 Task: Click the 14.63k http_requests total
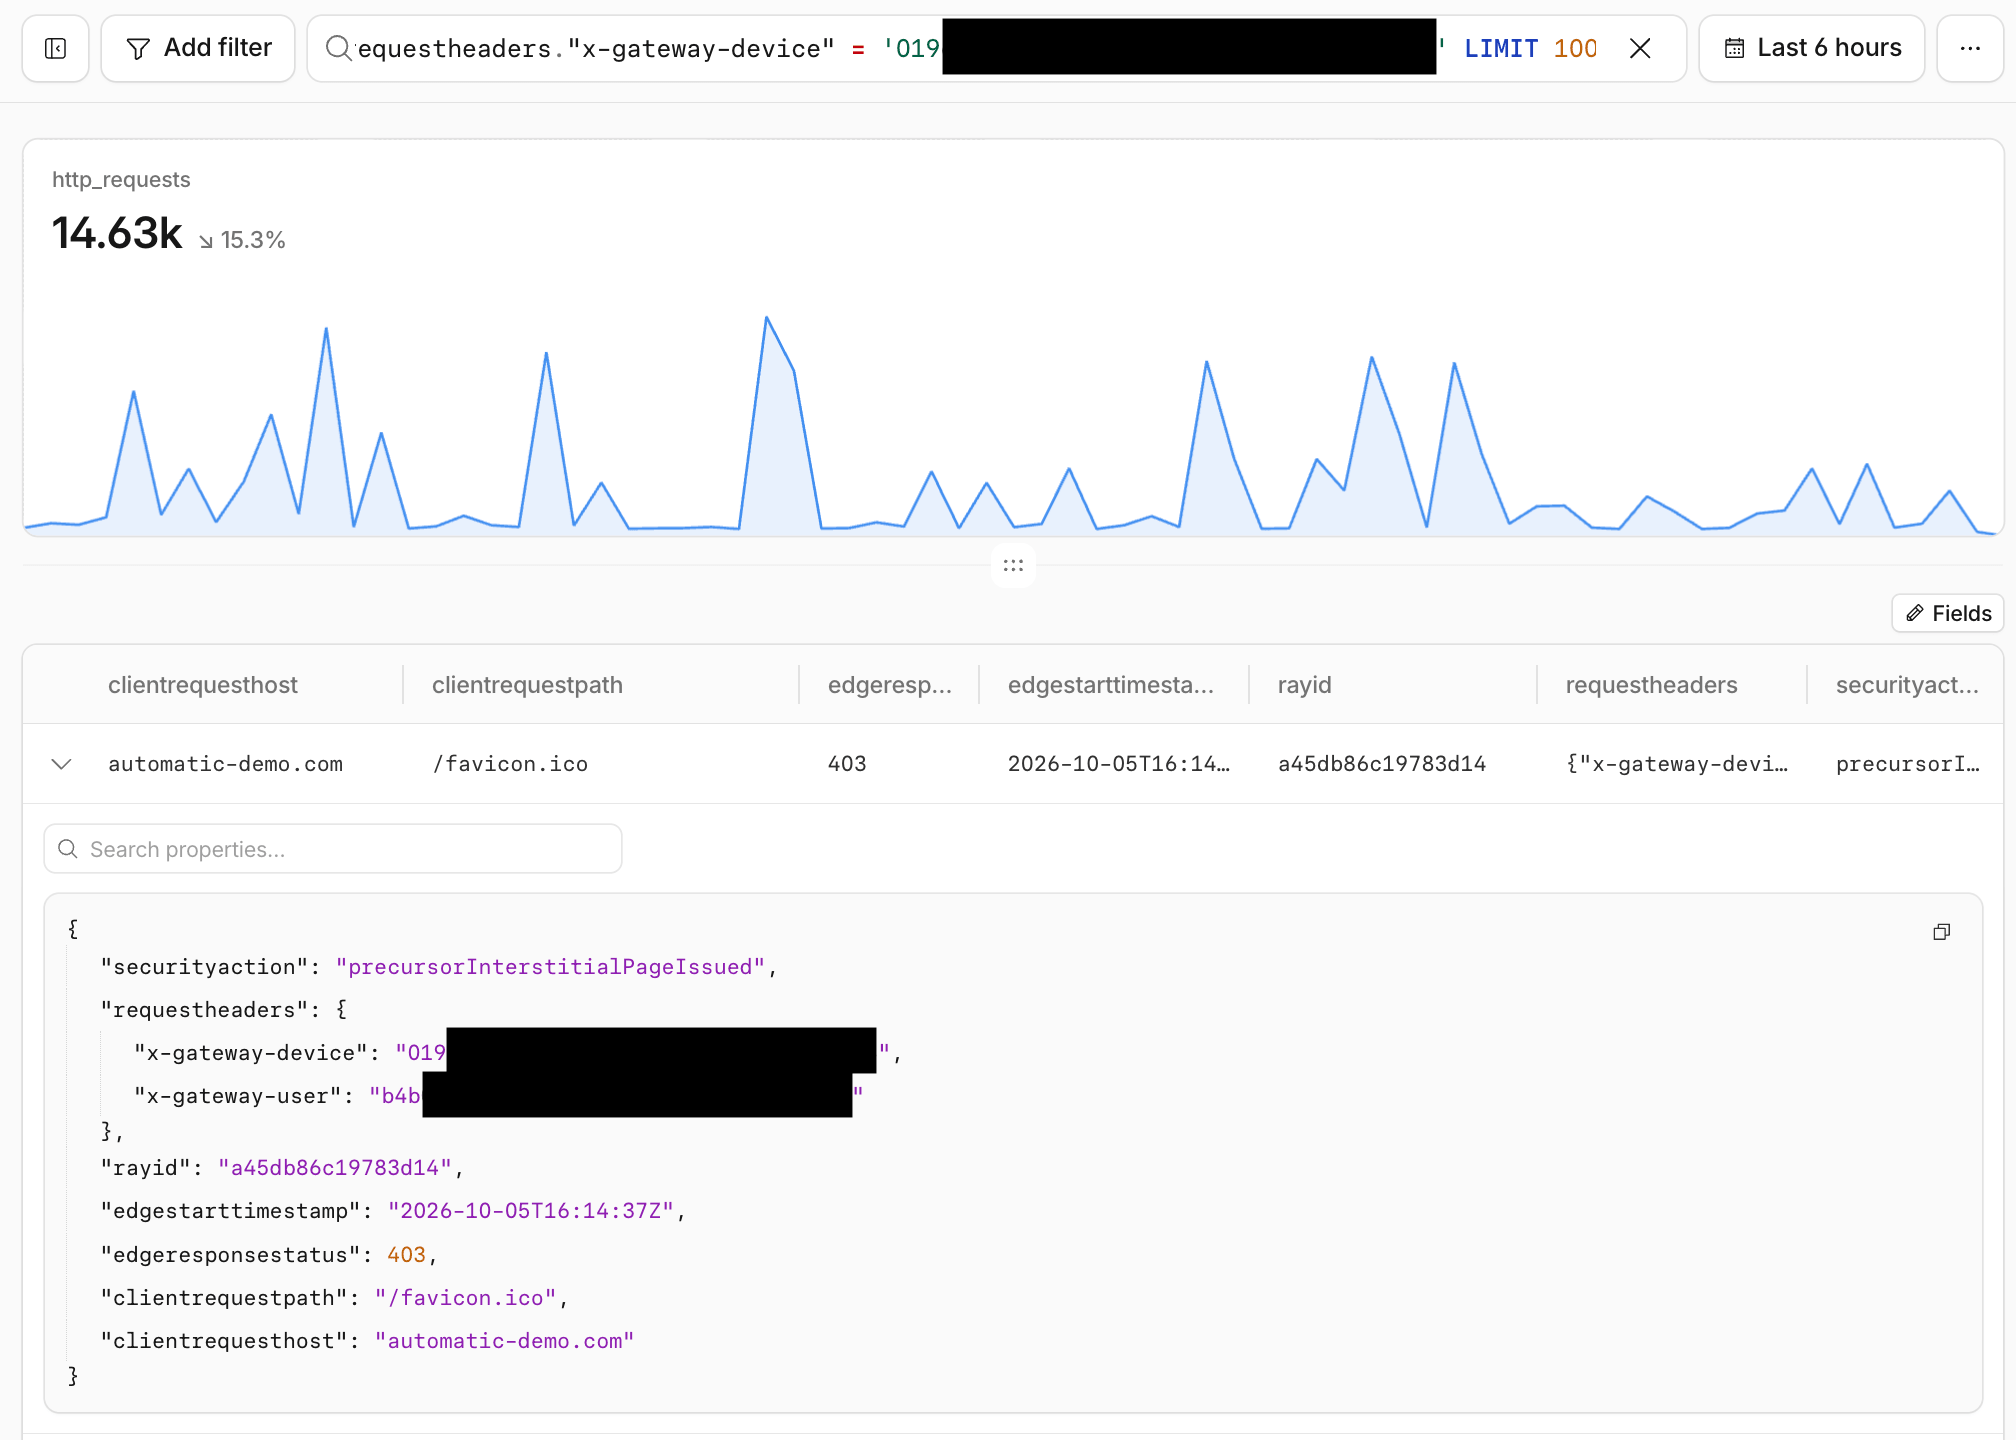[117, 233]
